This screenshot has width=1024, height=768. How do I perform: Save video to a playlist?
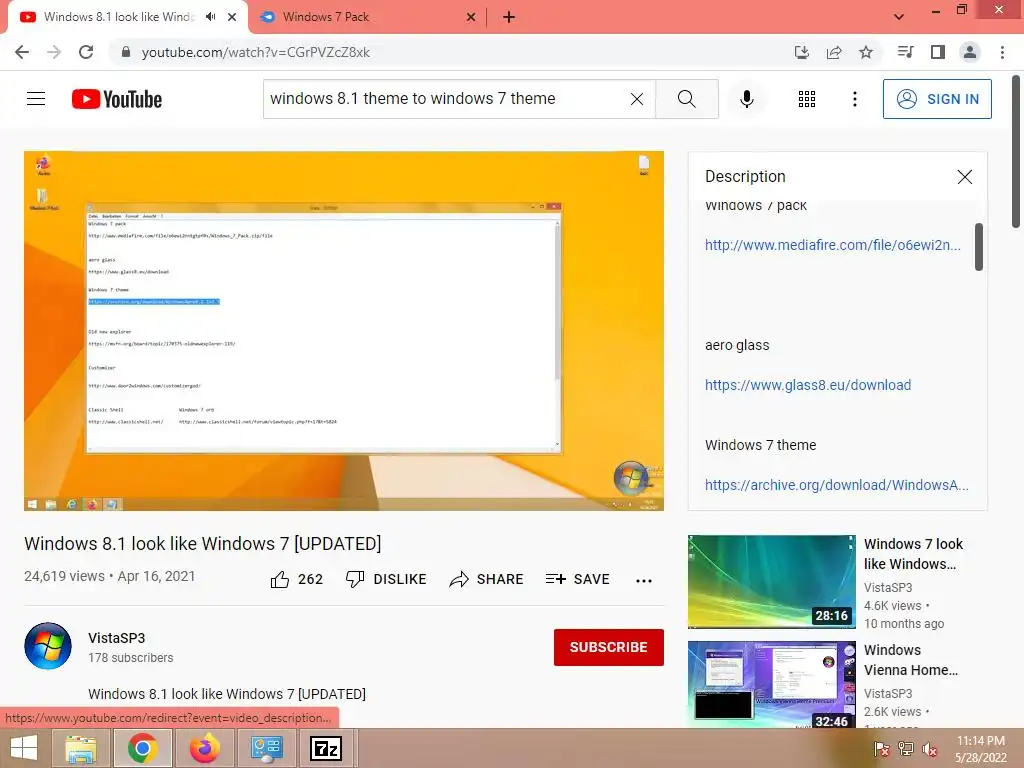click(x=578, y=579)
